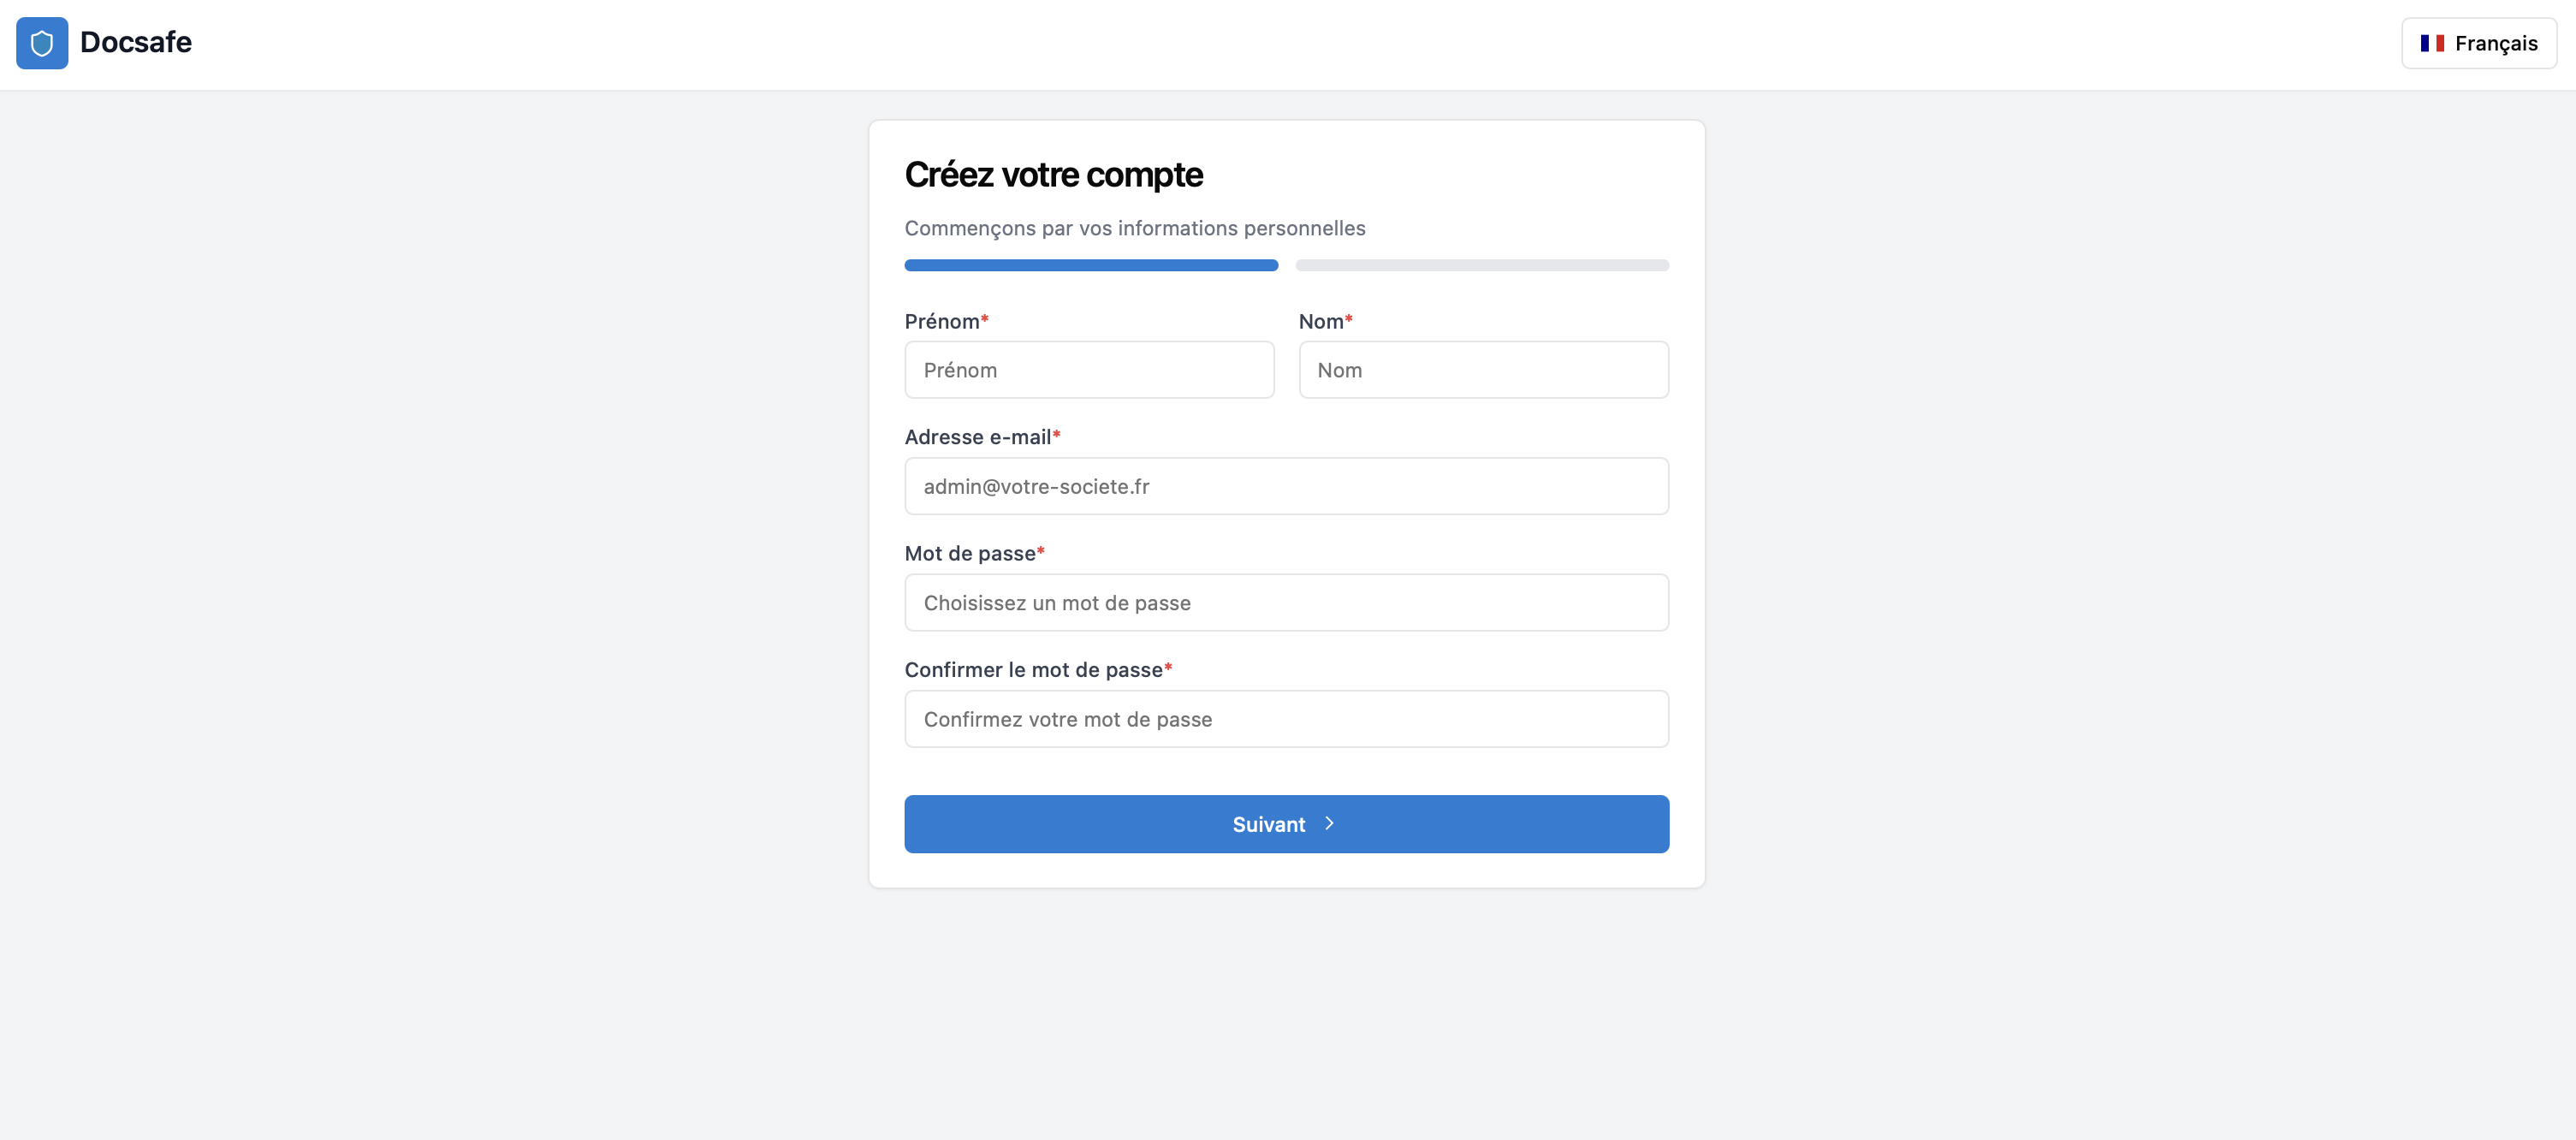Click the informations personnelles subtitle text

(x=1134, y=228)
